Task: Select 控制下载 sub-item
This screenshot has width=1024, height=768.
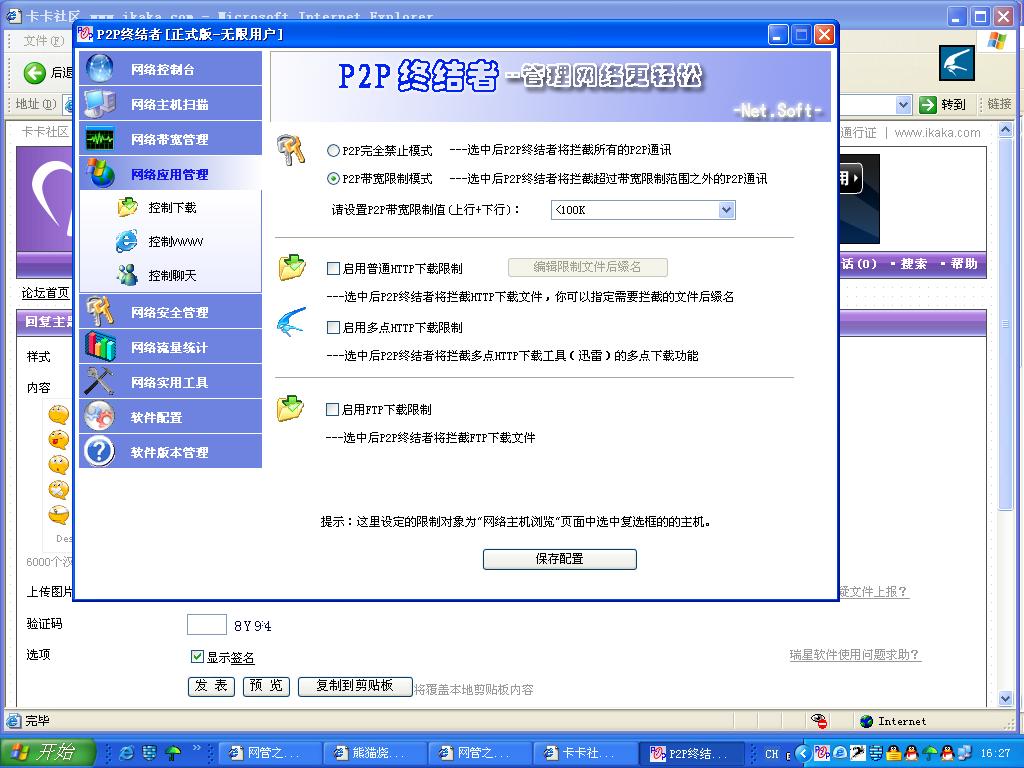Action: 172,208
